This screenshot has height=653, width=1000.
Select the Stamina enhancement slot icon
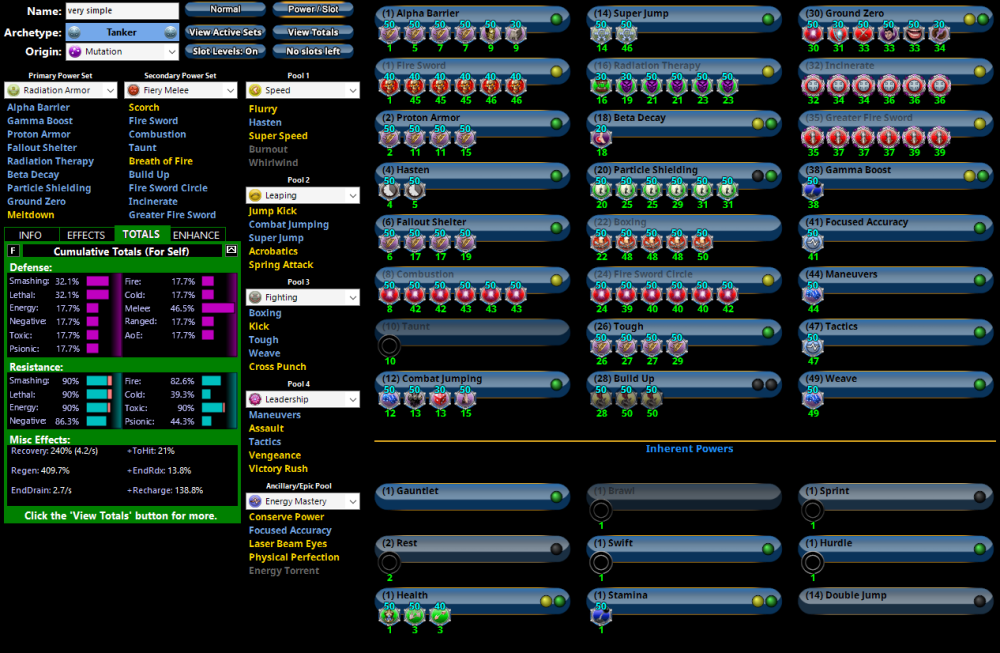coord(601,614)
